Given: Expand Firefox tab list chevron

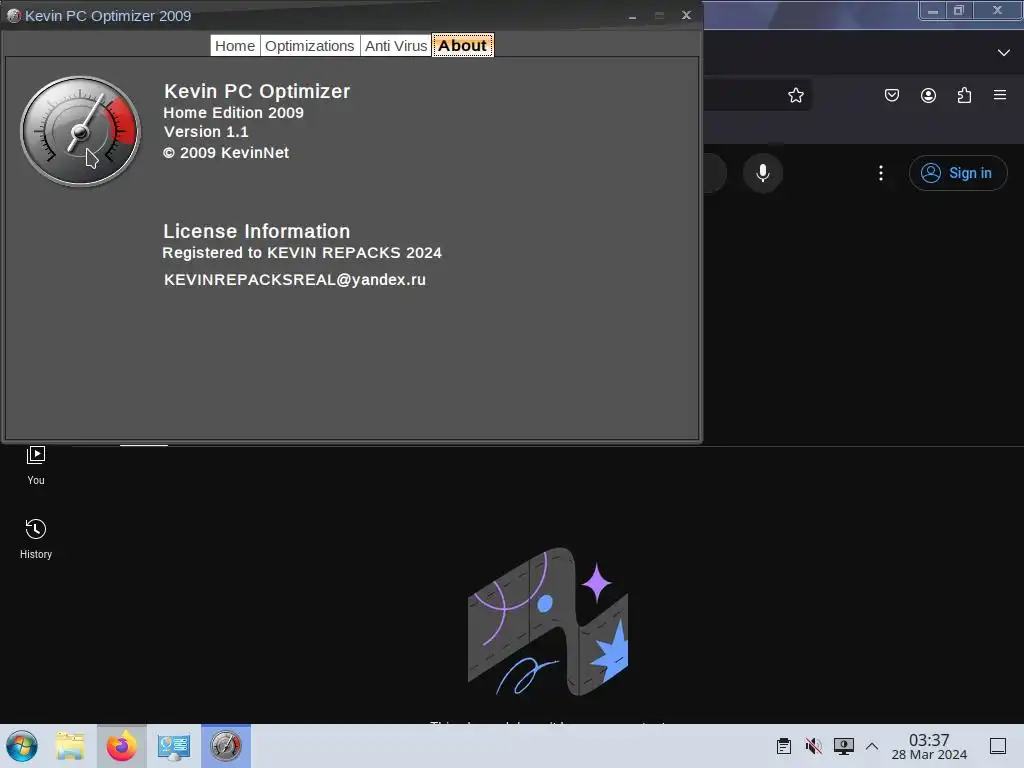Looking at the screenshot, I should pyautogui.click(x=1004, y=52).
